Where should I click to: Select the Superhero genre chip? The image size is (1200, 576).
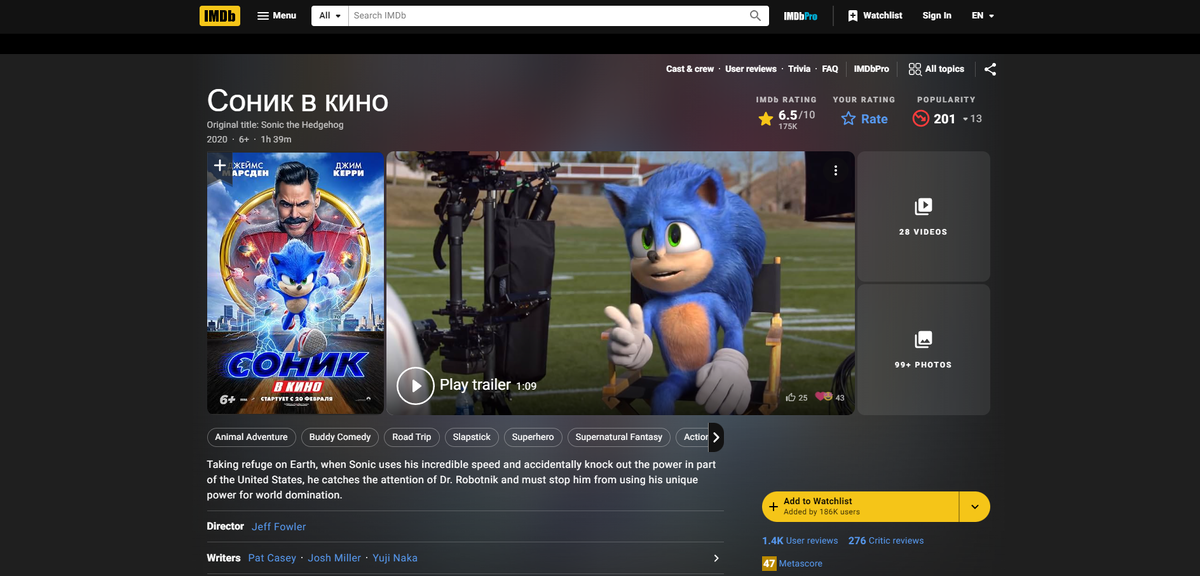533,437
